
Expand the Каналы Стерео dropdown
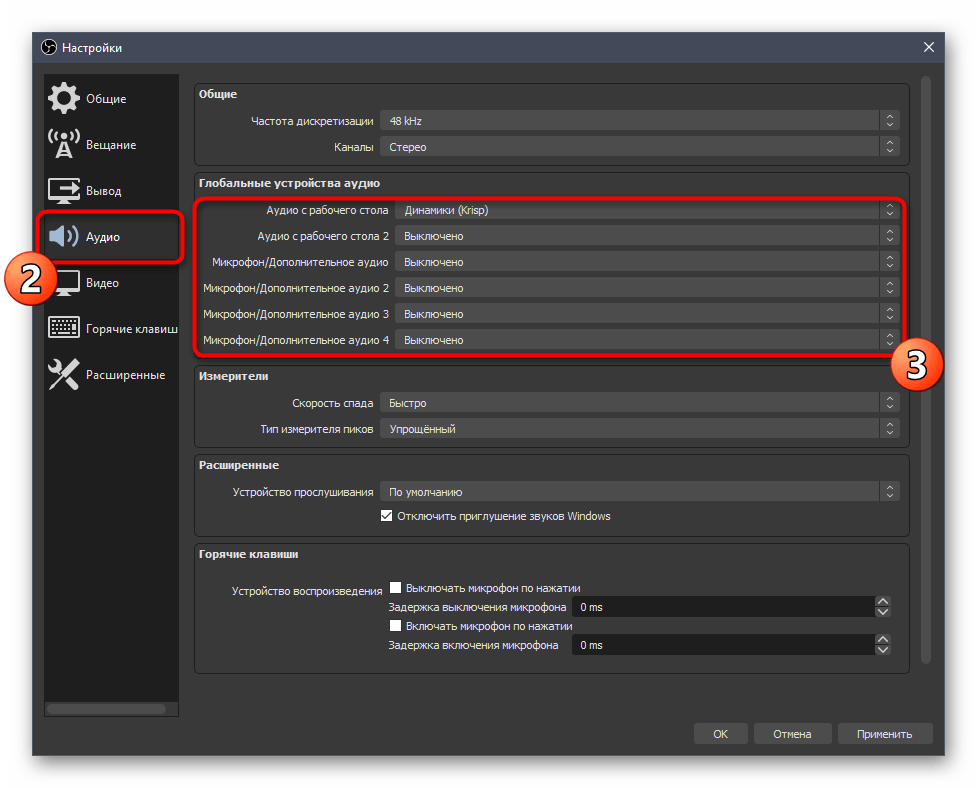(639, 147)
